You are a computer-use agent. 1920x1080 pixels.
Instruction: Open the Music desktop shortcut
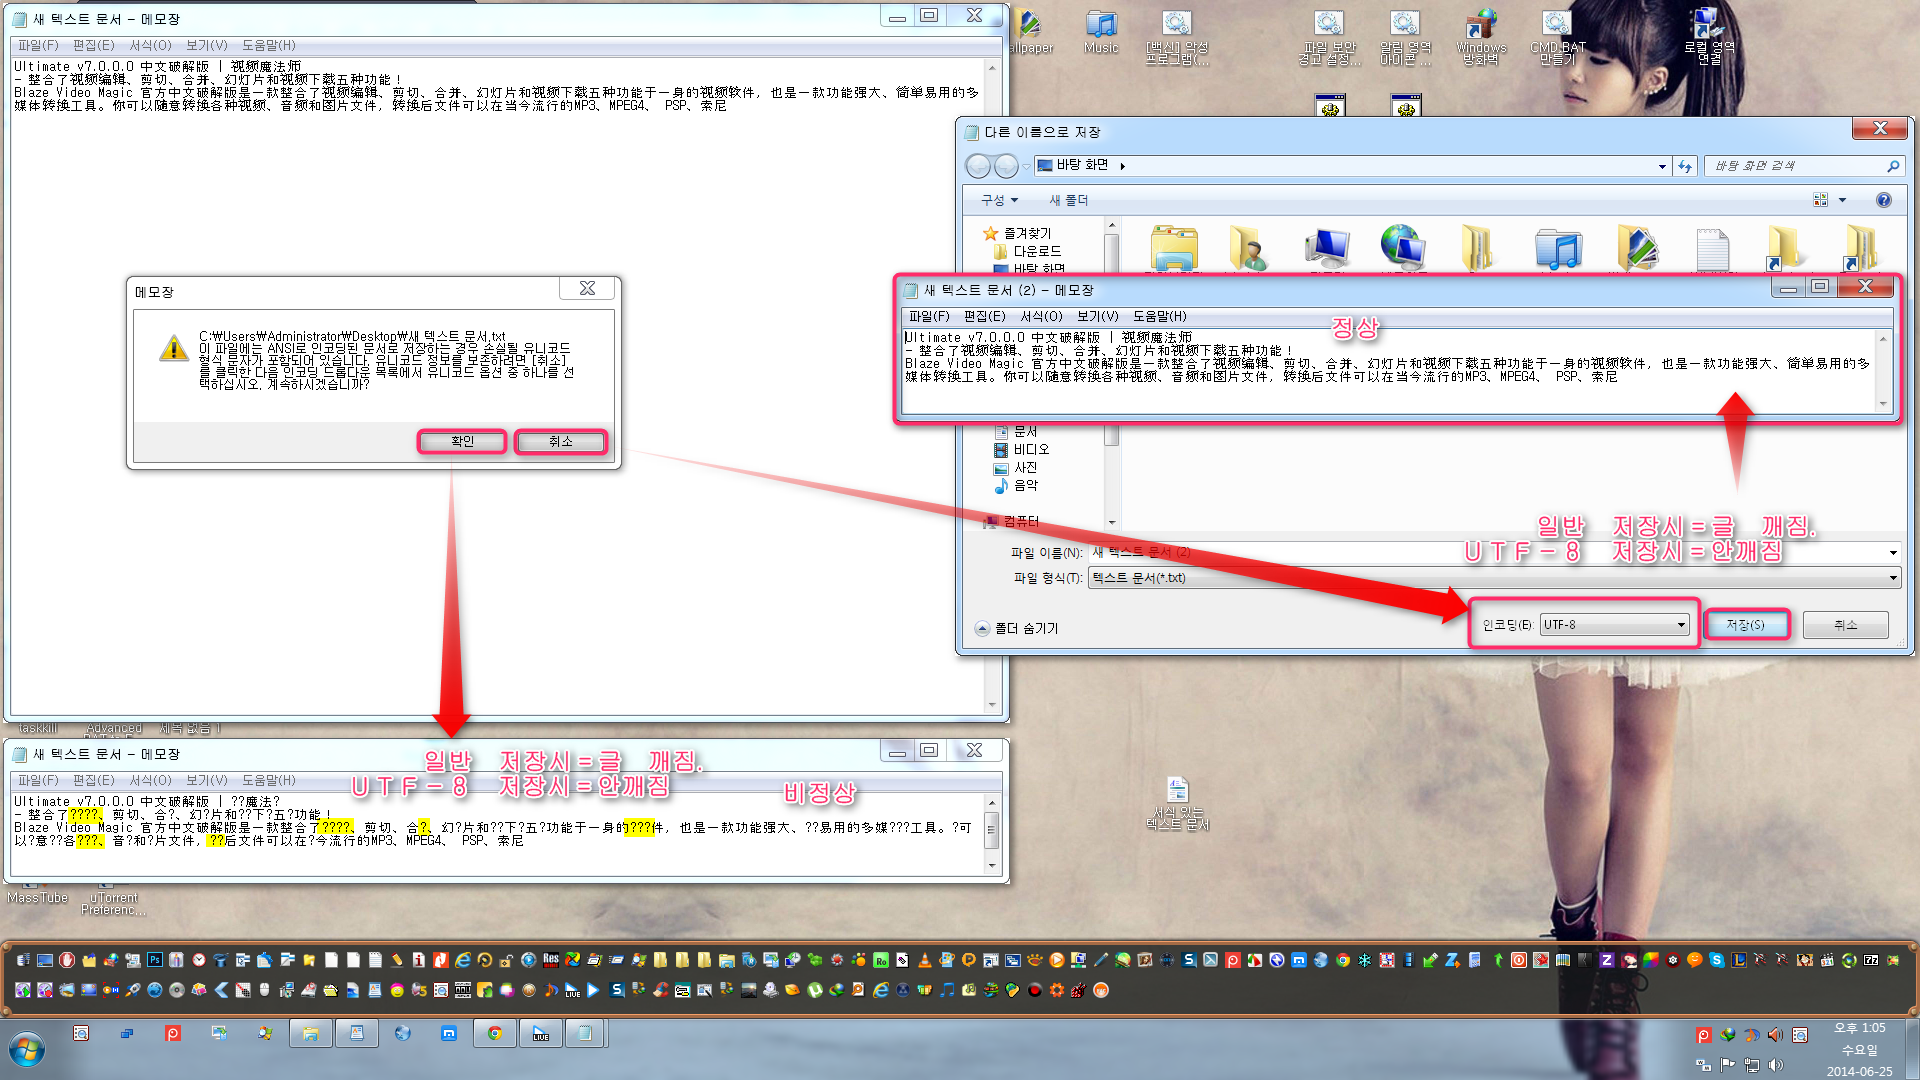pyautogui.click(x=1101, y=32)
